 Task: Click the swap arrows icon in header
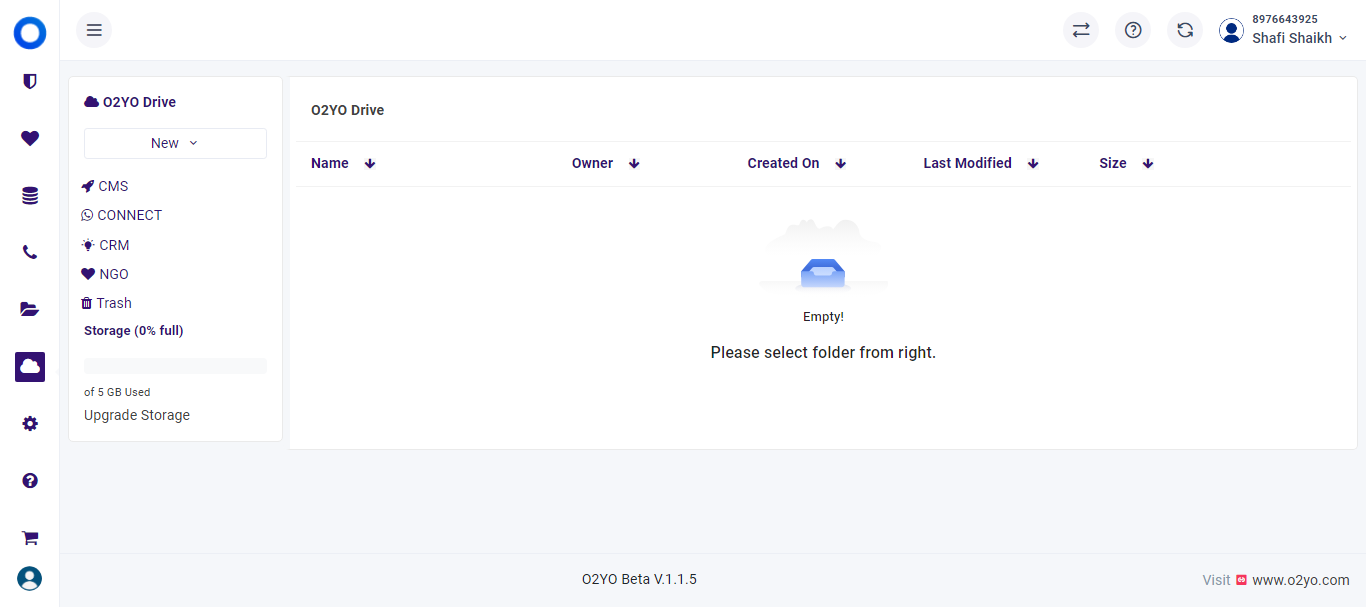tap(1081, 30)
